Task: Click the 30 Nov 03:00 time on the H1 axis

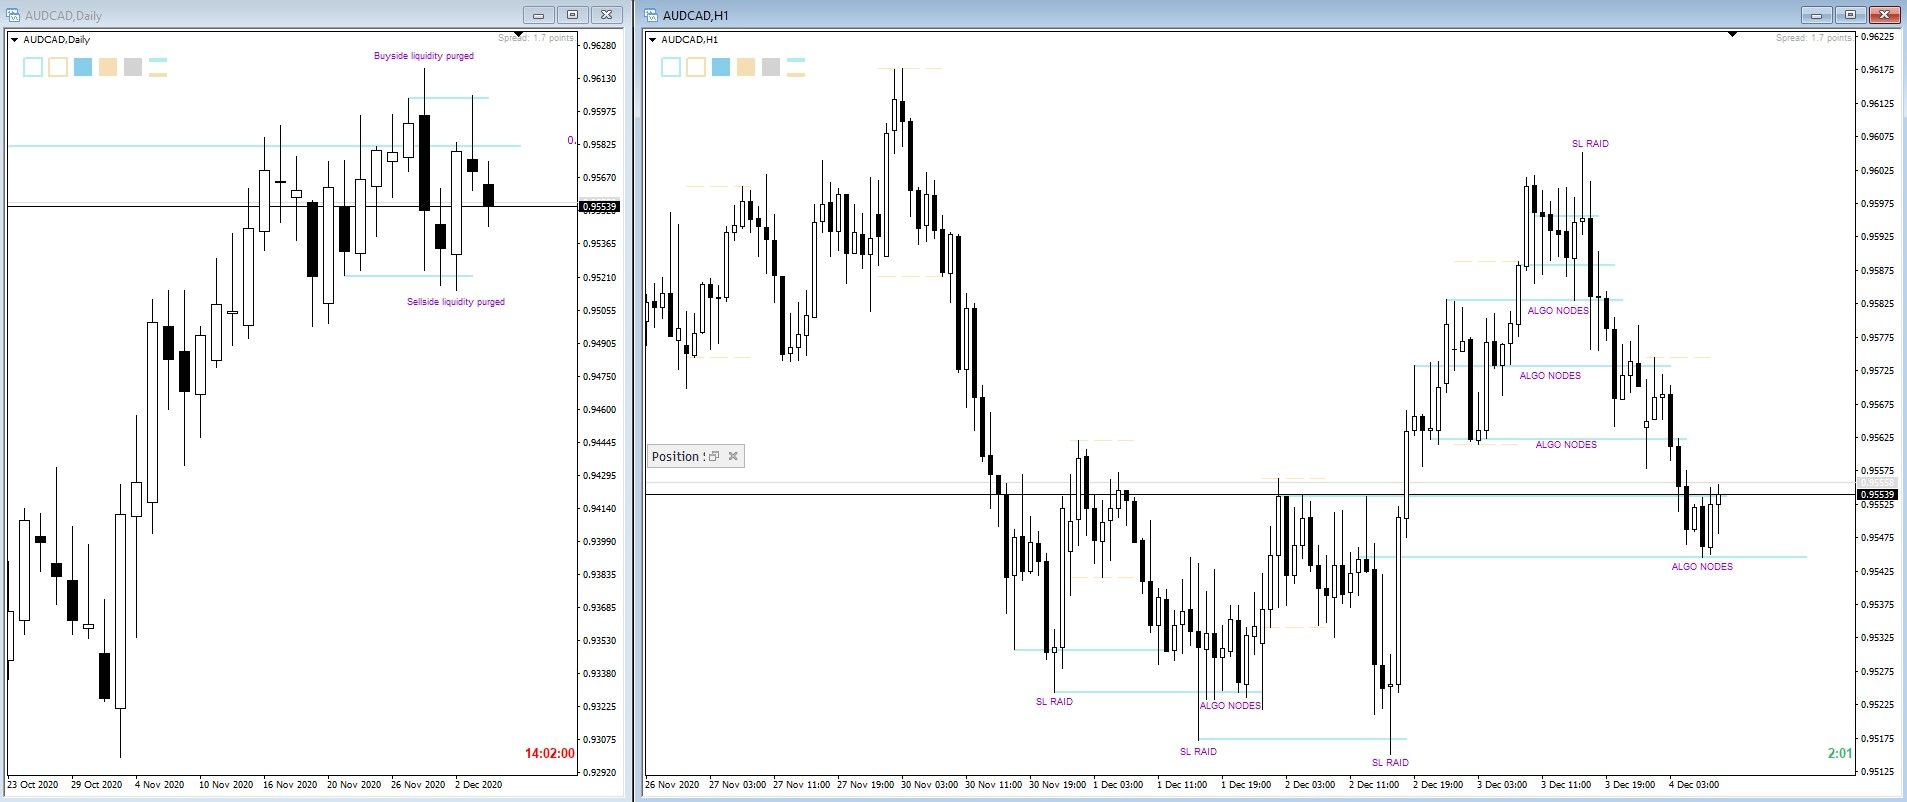Action: click(929, 785)
